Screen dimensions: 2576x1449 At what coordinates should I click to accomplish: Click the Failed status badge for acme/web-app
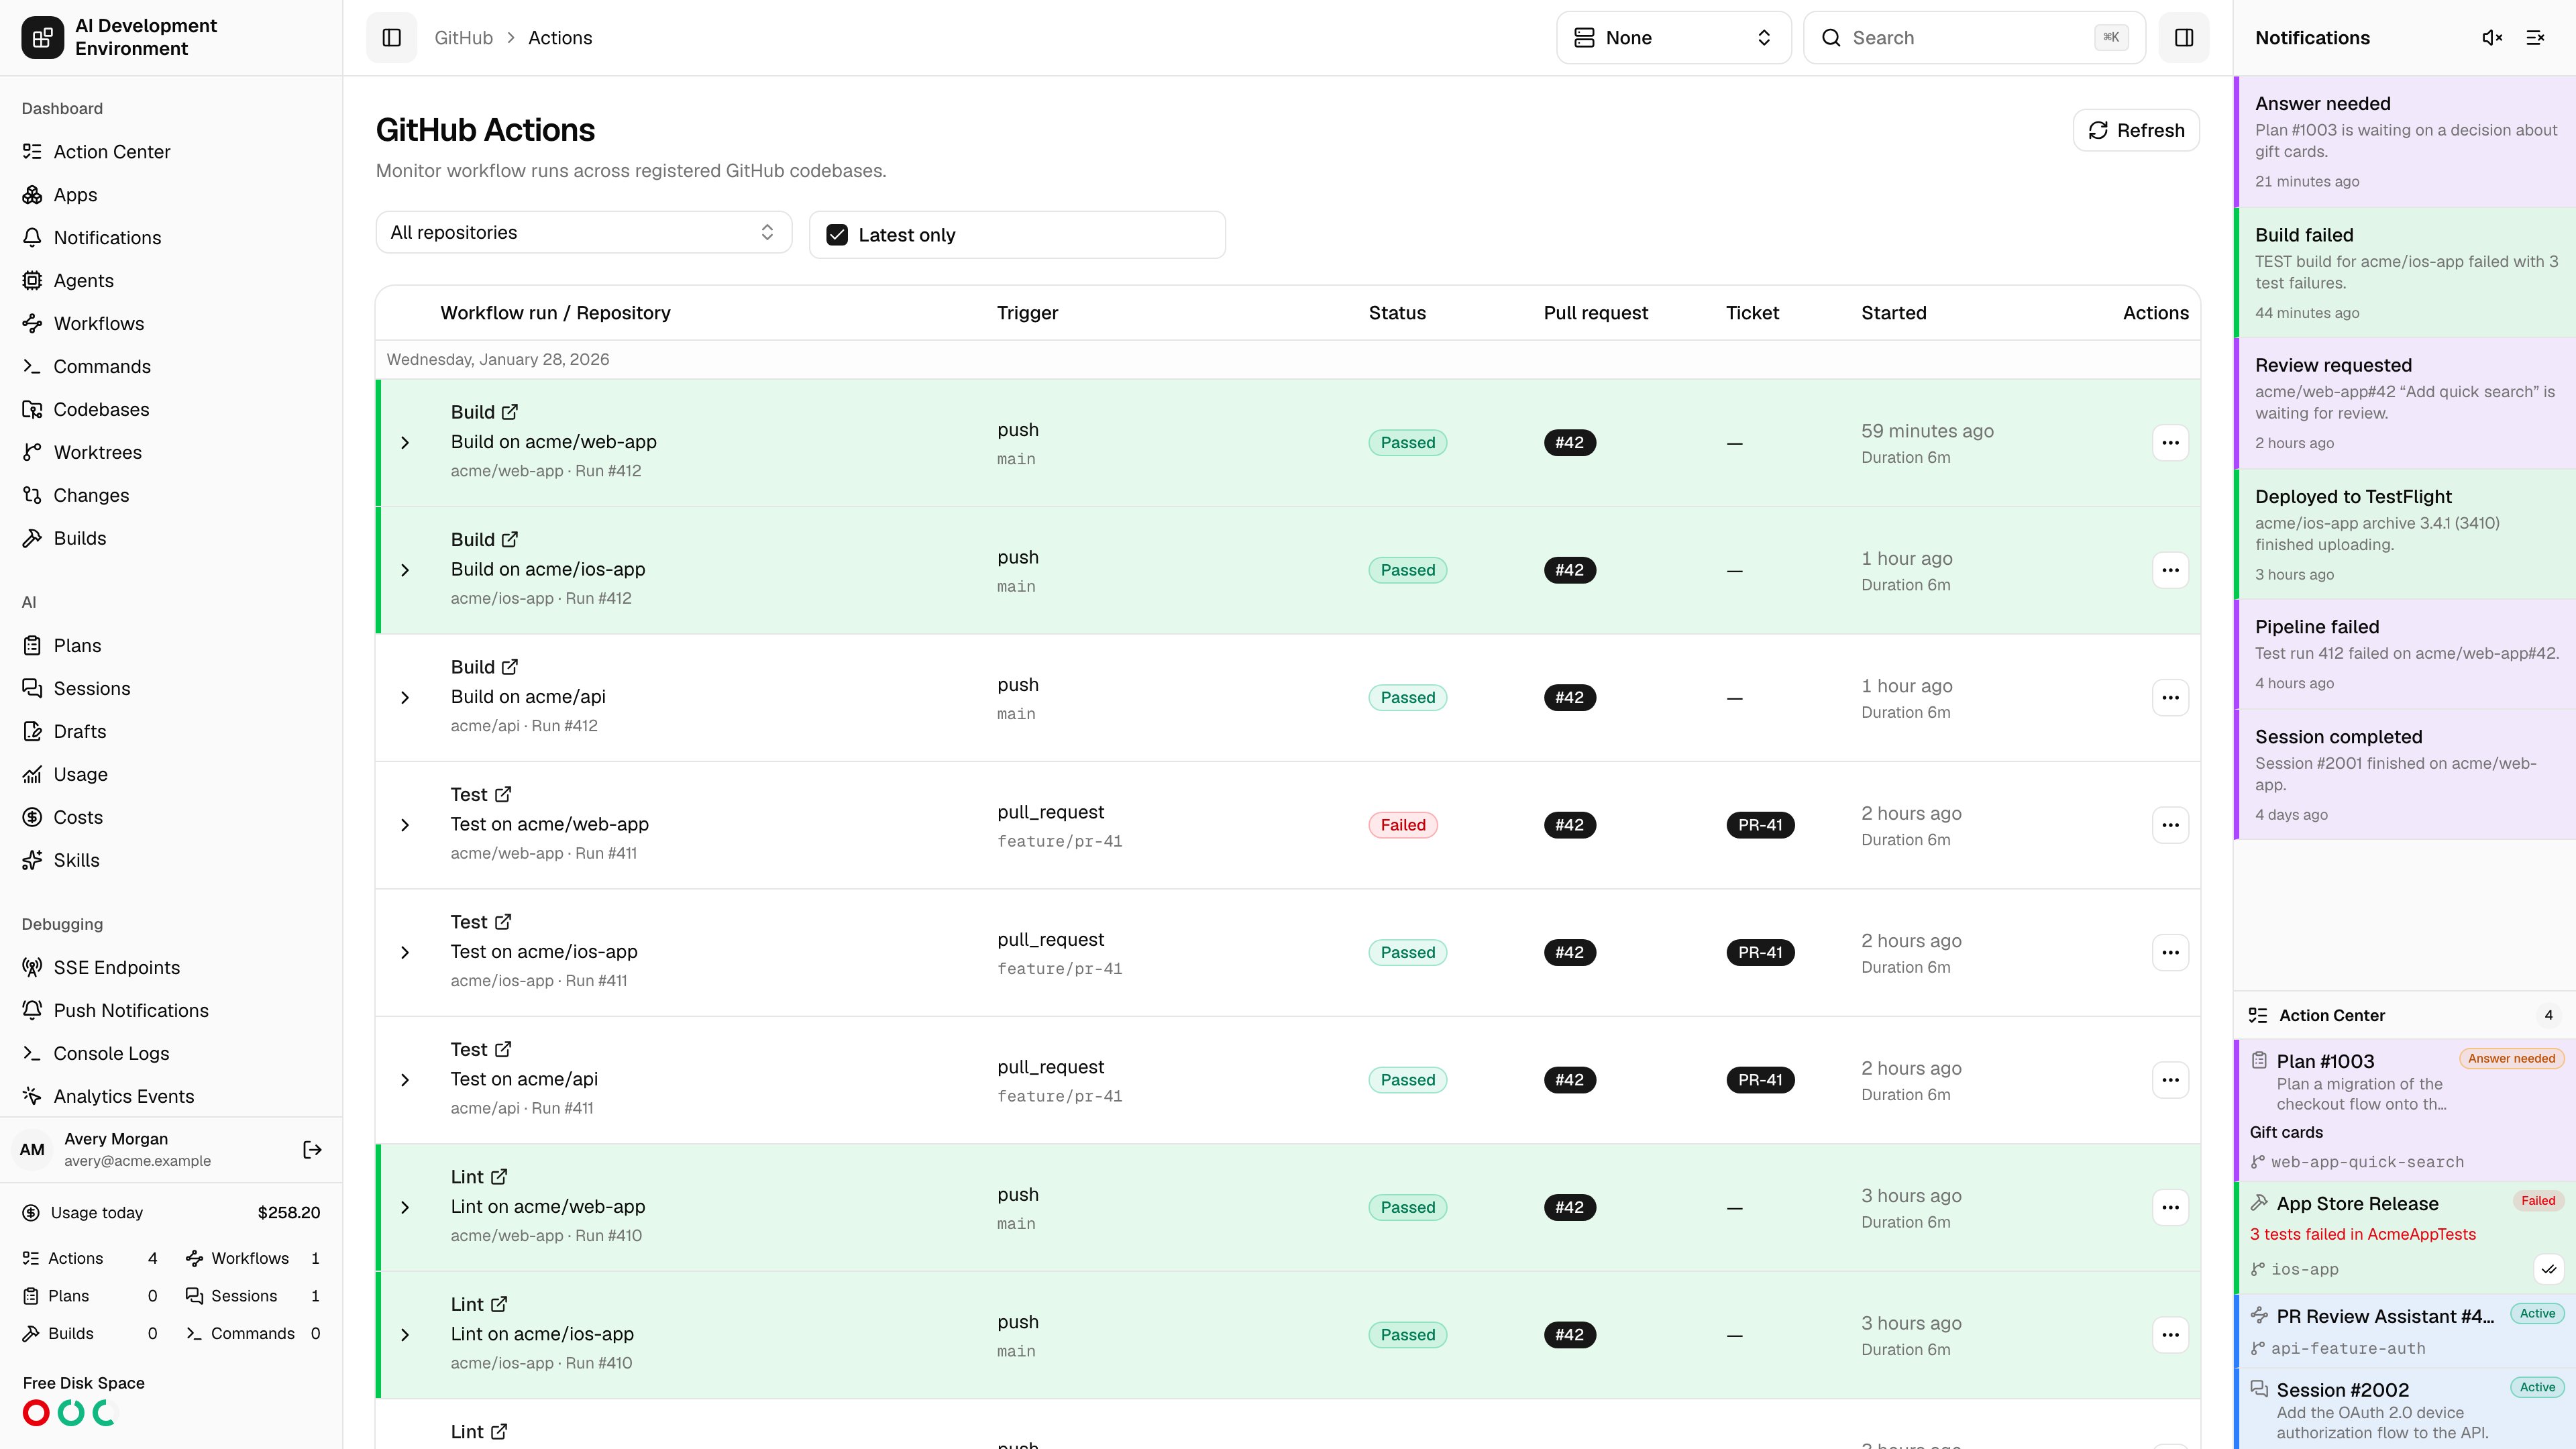coord(1403,825)
